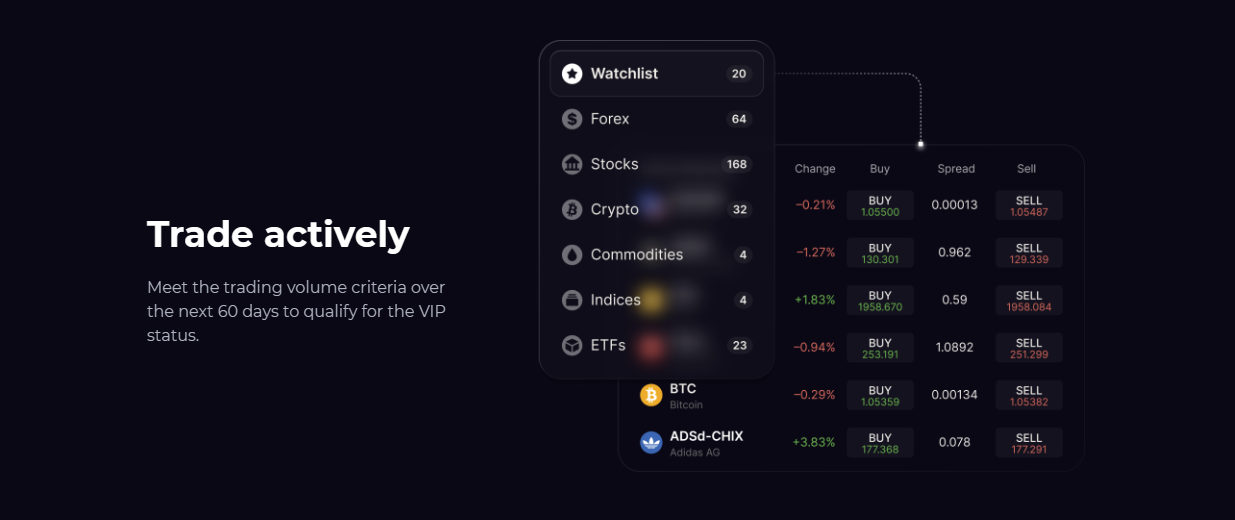This screenshot has height=520, width=1235.
Task: Click the Watchlist star icon
Action: click(572, 73)
